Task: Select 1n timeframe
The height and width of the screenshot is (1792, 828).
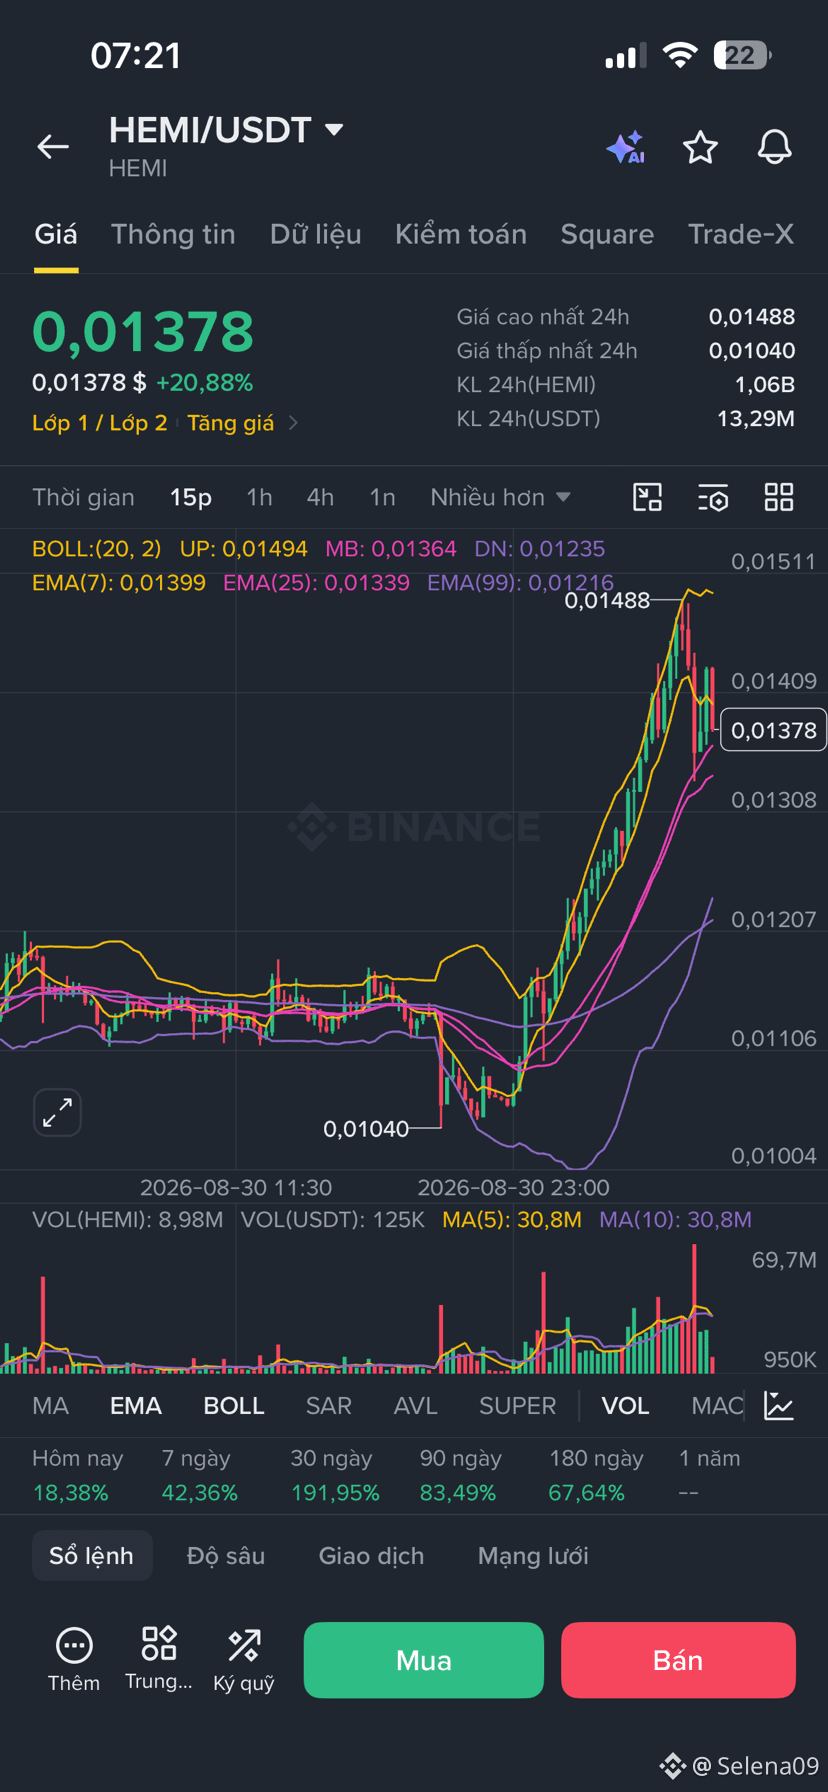Action: [x=382, y=497]
